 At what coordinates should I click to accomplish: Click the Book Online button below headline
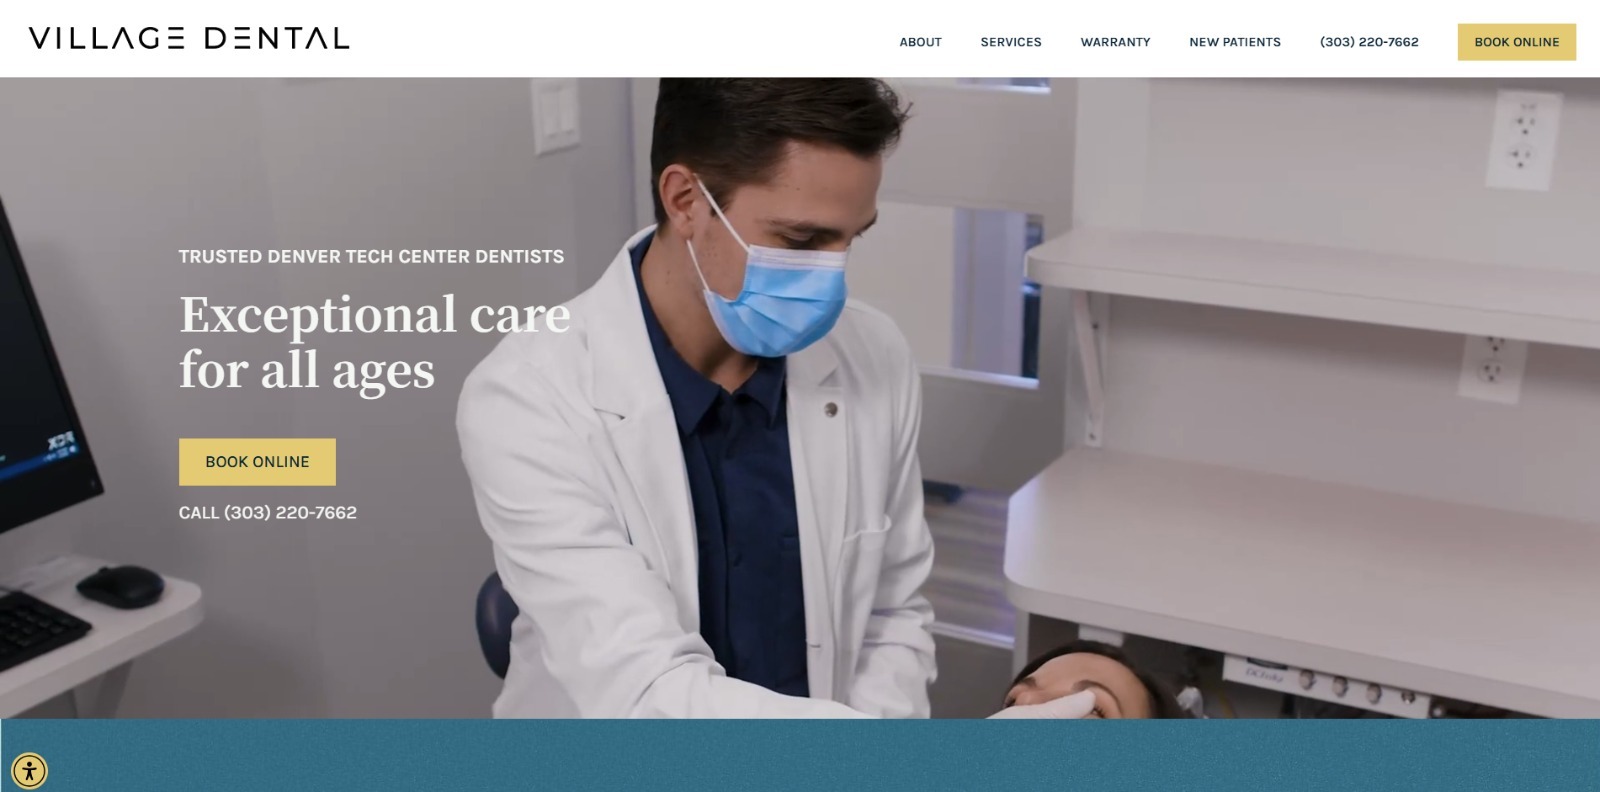click(x=257, y=462)
